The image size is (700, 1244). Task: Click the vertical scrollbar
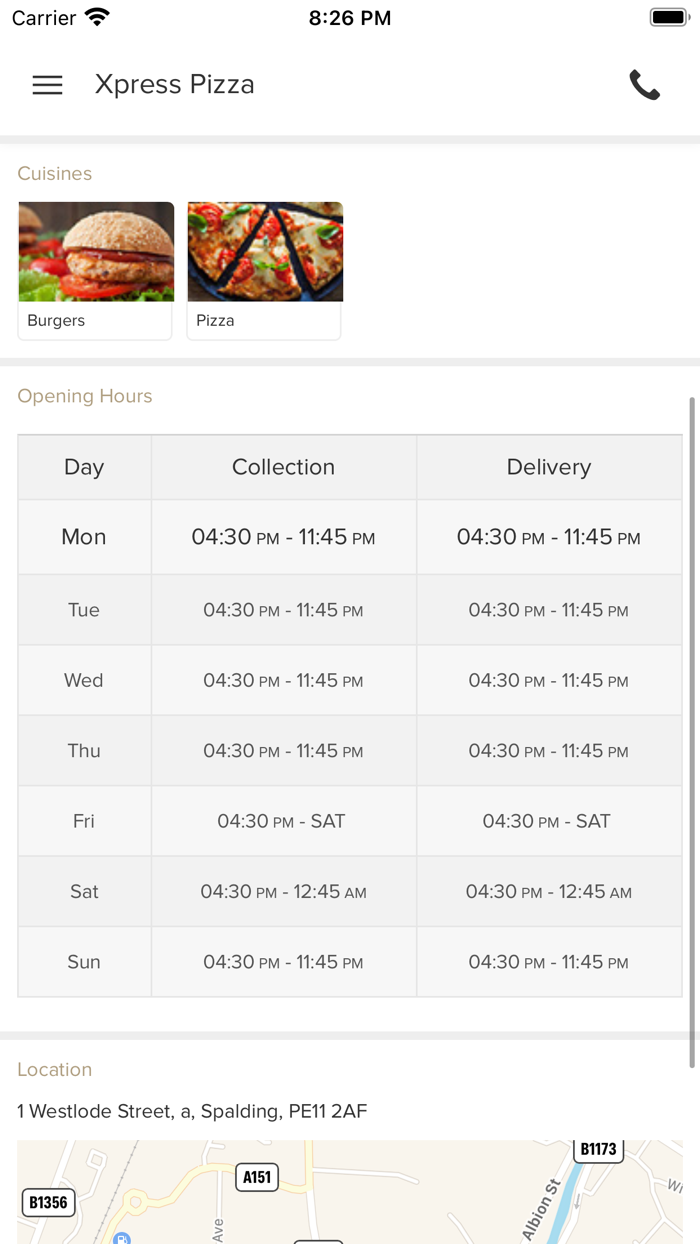coord(691,730)
